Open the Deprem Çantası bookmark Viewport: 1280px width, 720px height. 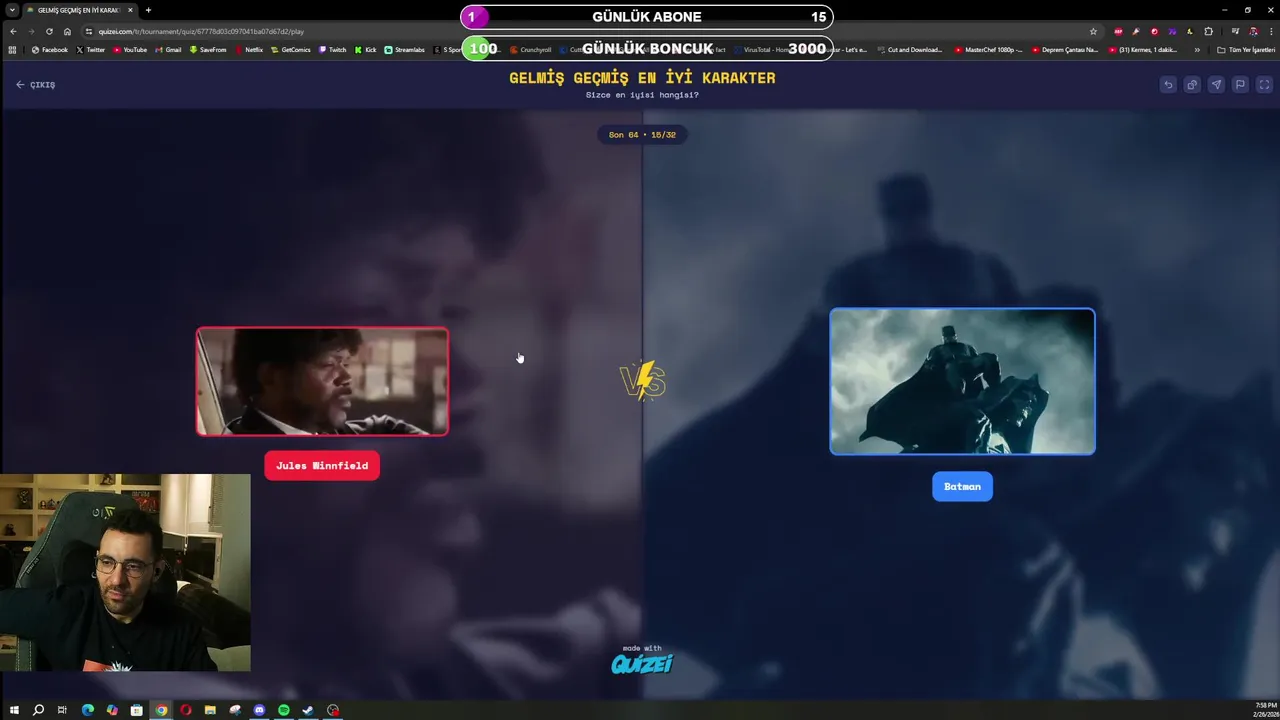point(1065,49)
